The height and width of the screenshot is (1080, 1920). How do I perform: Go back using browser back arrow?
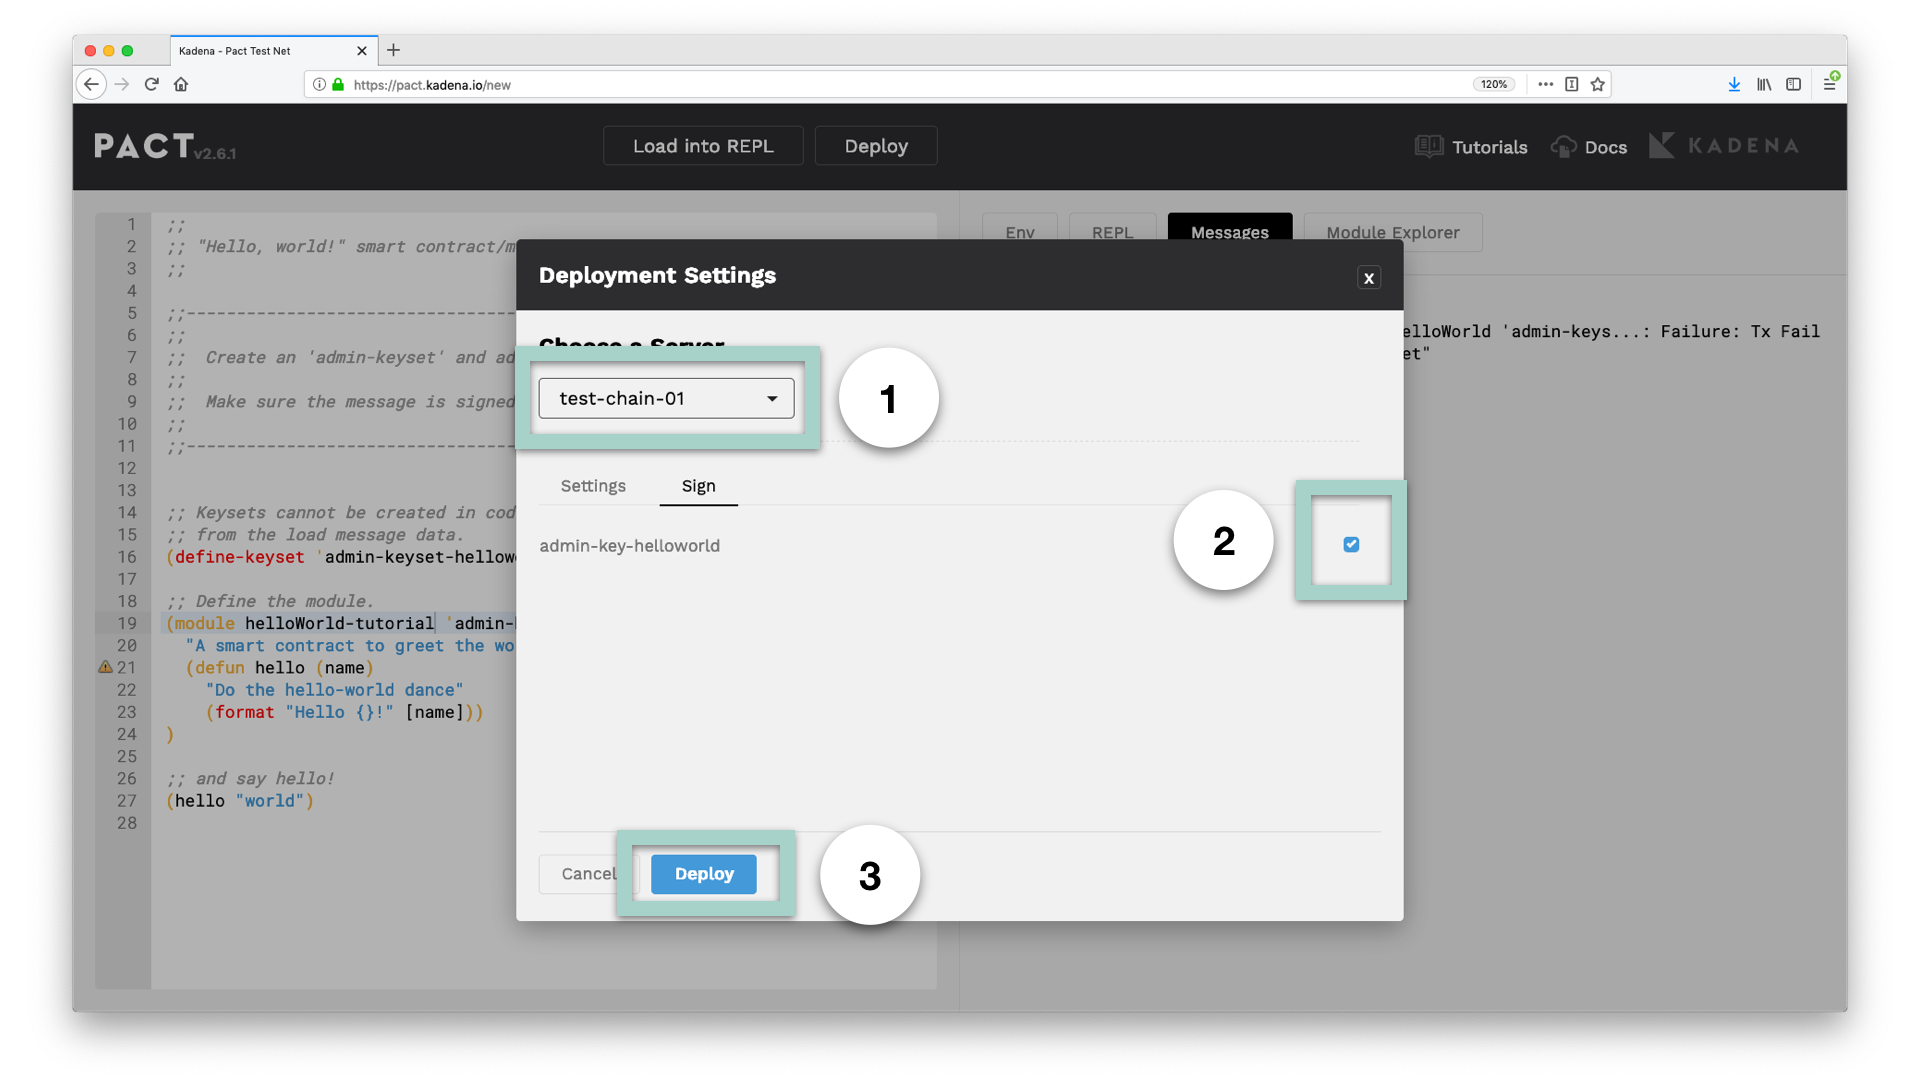[91, 85]
